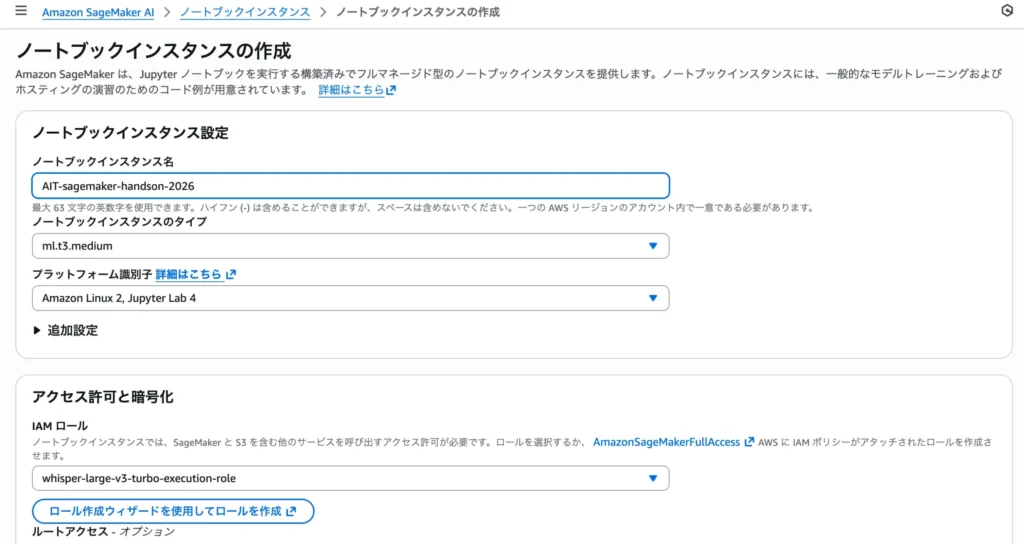This screenshot has height=544, width=1024.
Task: Click external-link icon next to AmazonSageMakerFullAccess
Action: [749, 442]
